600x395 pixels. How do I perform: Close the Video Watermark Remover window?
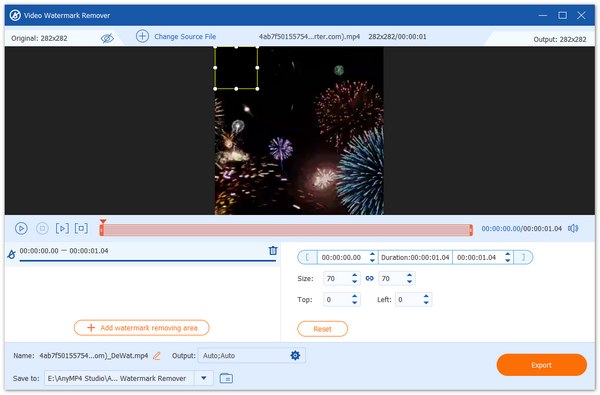pyautogui.click(x=581, y=15)
